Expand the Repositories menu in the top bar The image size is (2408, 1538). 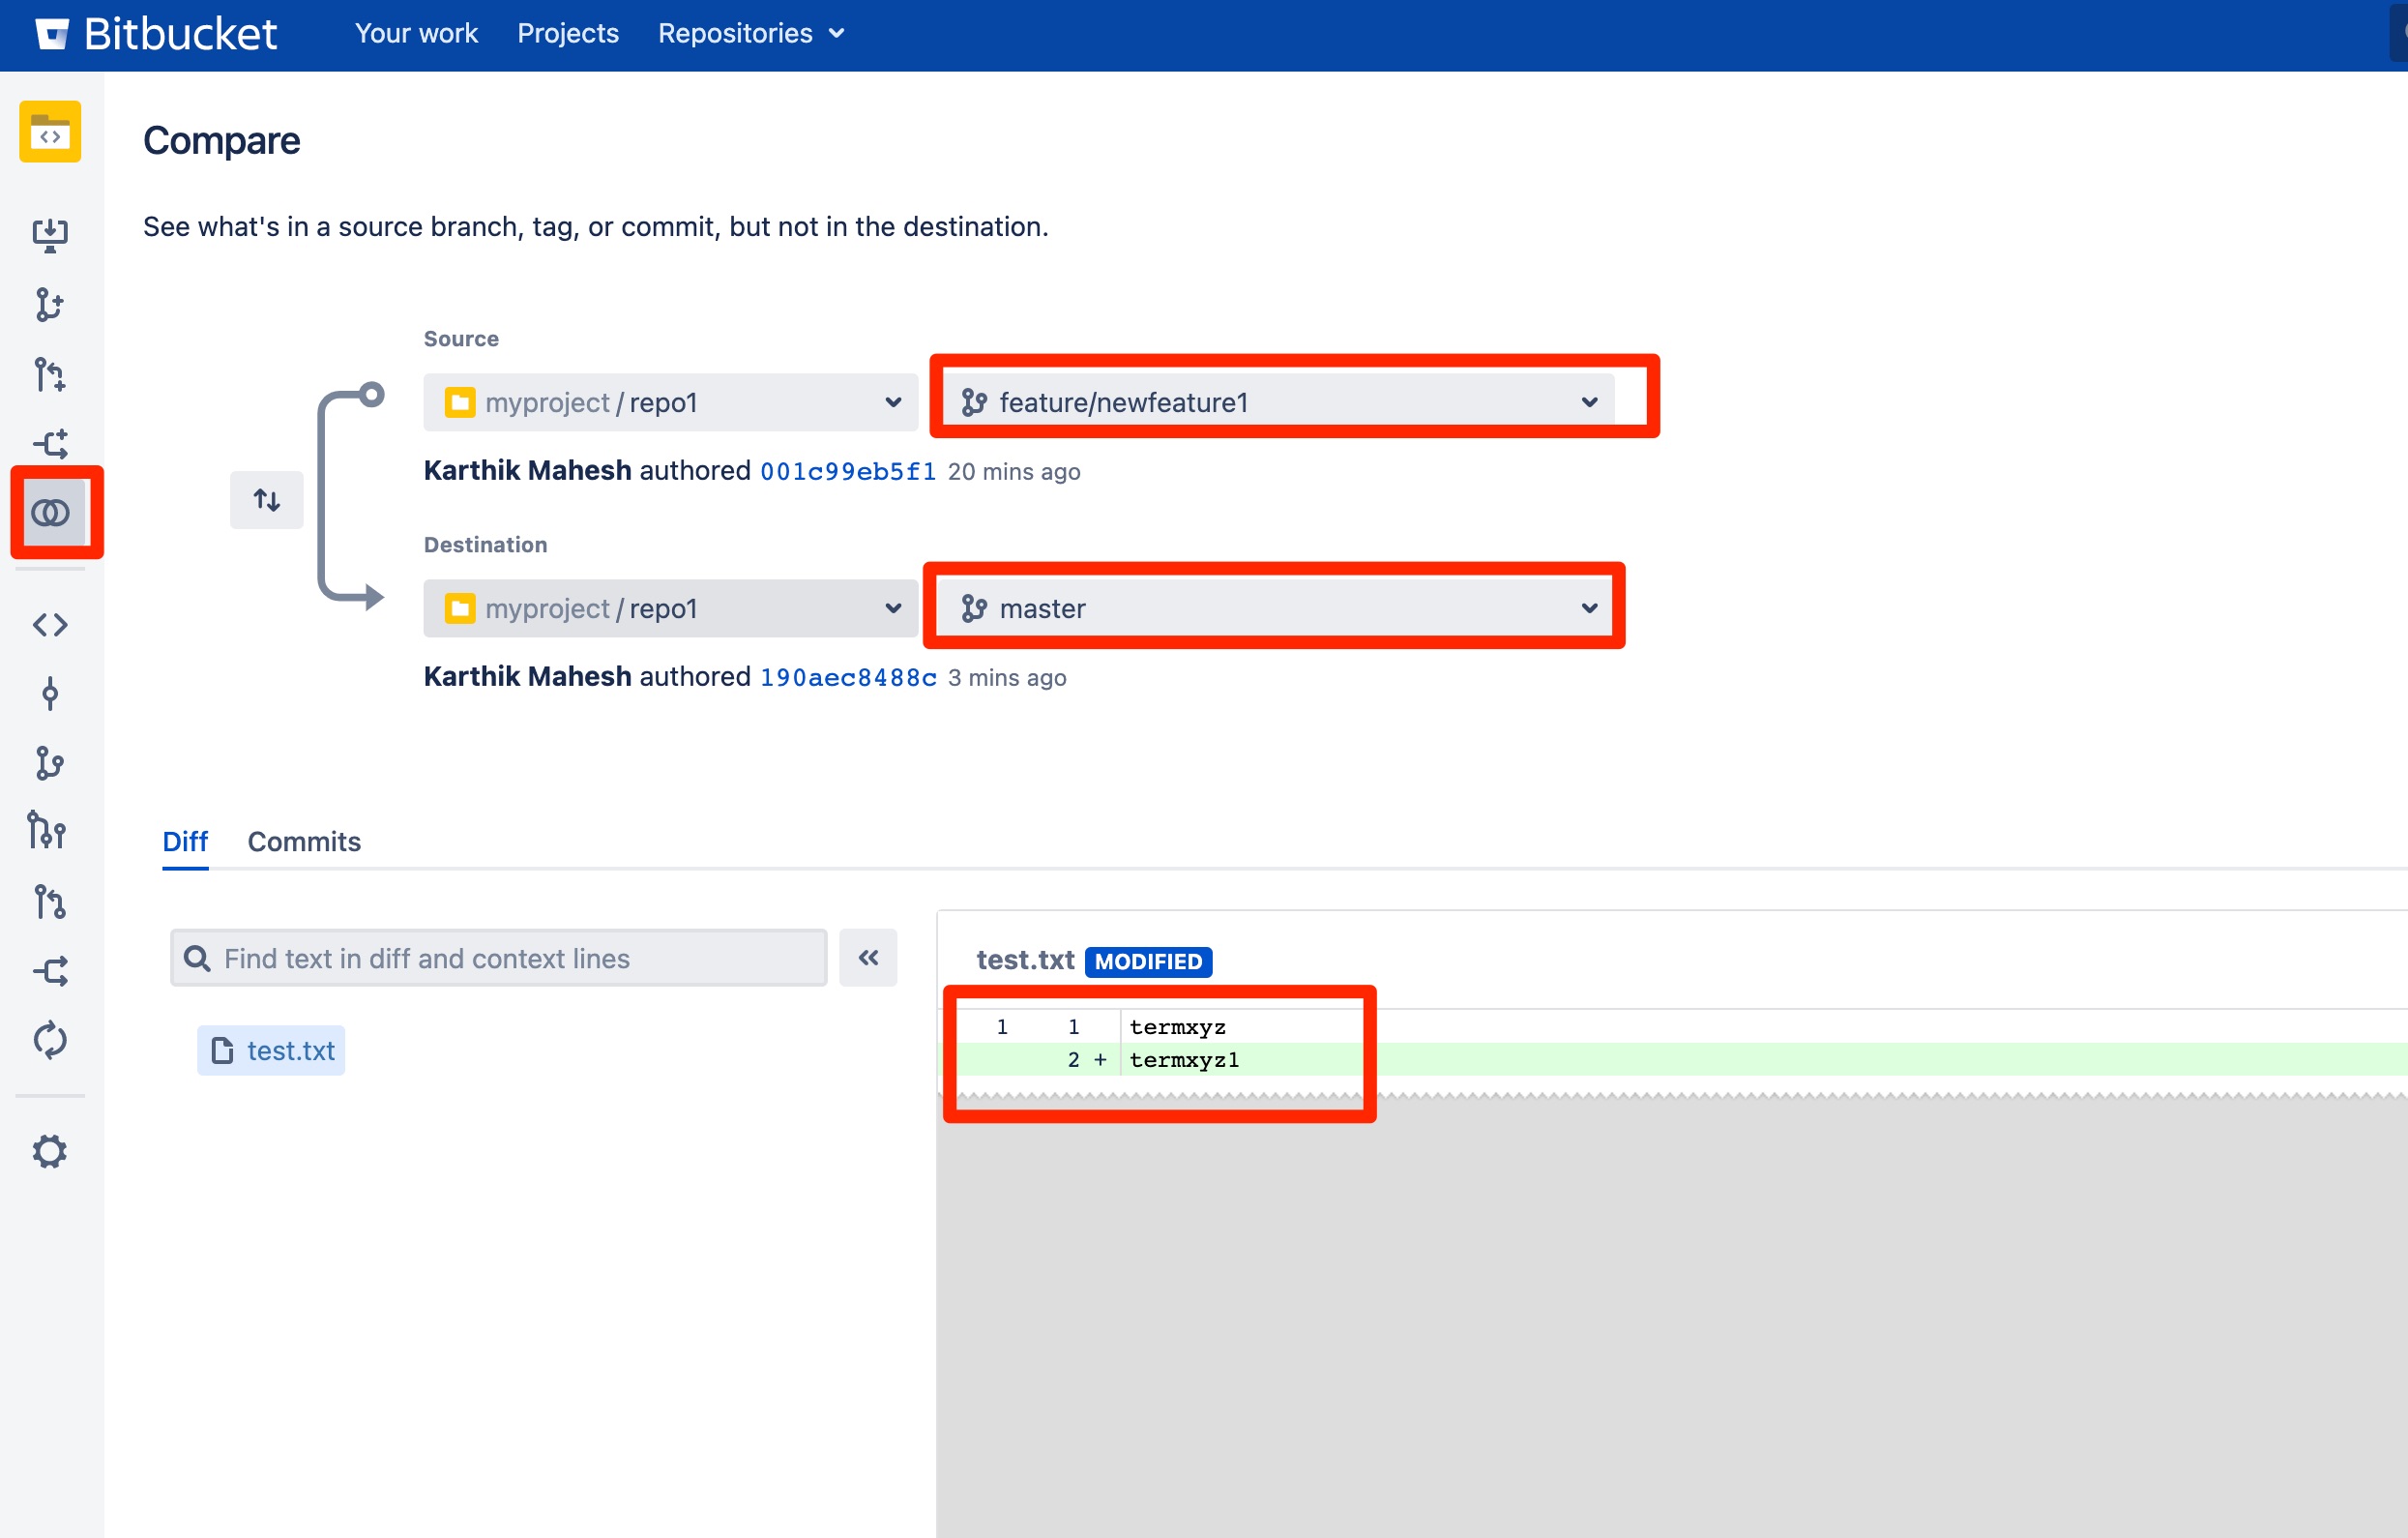750,33
